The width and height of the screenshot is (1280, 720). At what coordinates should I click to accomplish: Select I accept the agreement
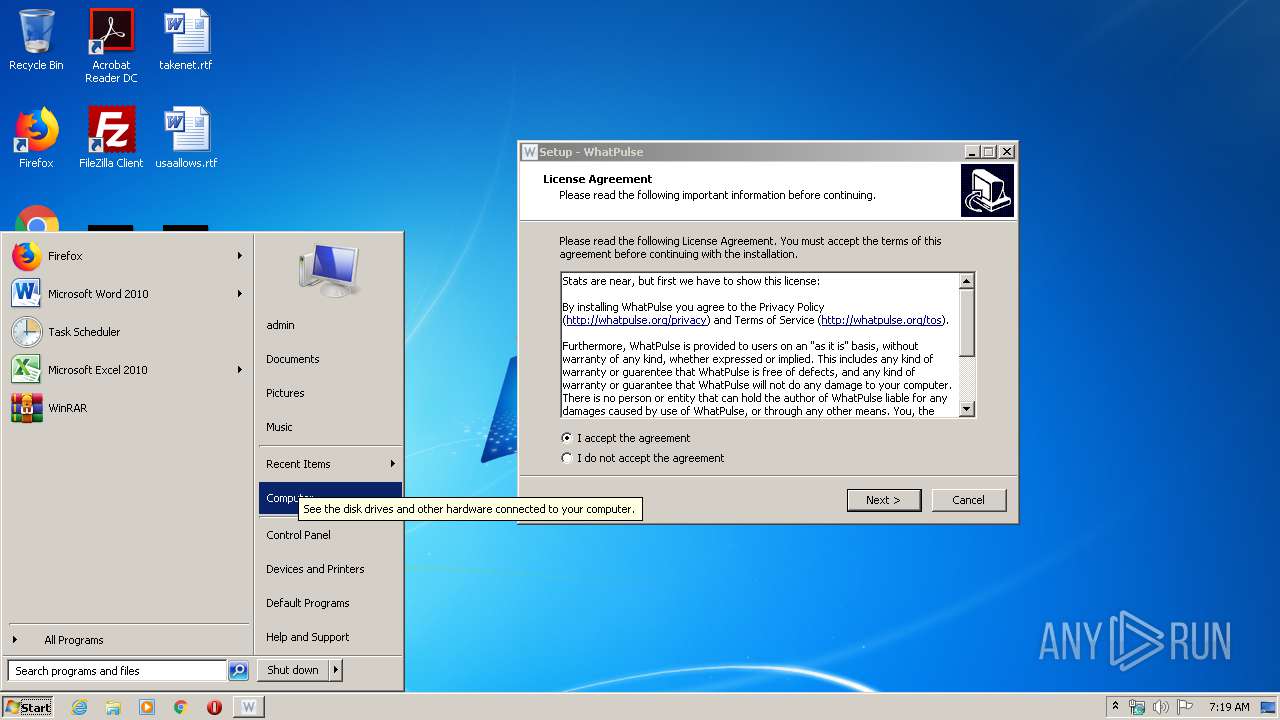(x=626, y=438)
